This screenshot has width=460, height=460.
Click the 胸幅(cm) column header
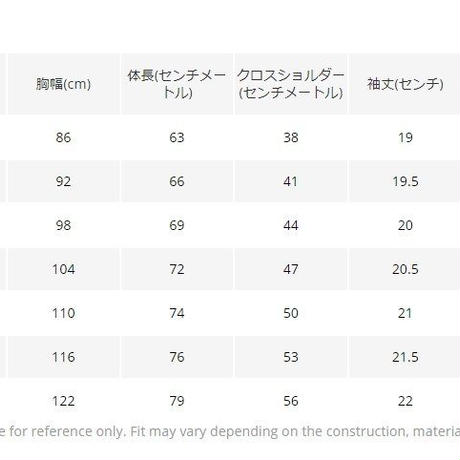point(63,84)
